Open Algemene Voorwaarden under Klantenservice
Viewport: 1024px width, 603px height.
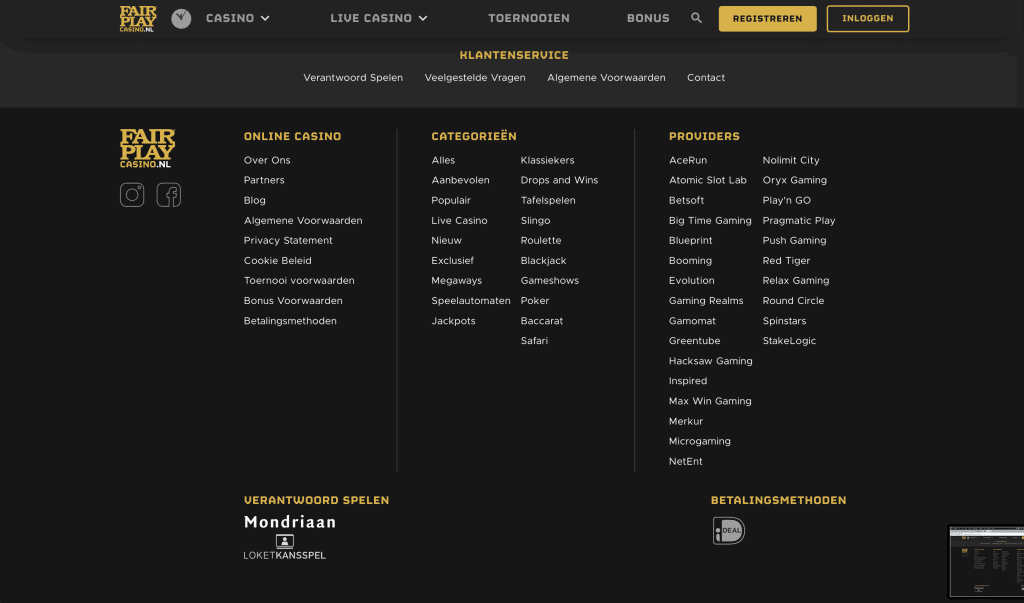point(606,78)
